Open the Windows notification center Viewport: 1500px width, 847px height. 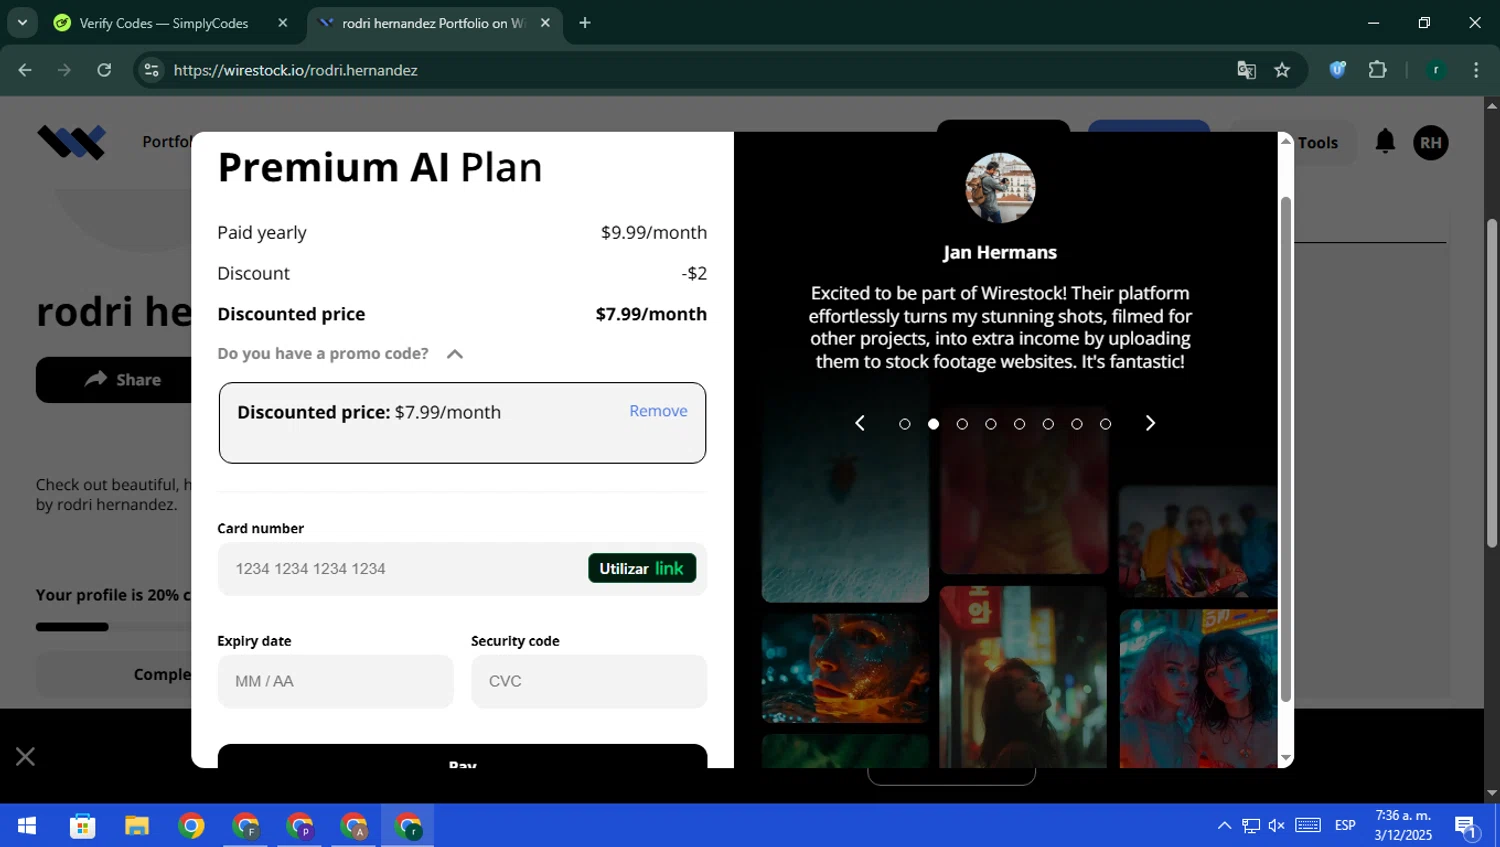[1467, 826]
